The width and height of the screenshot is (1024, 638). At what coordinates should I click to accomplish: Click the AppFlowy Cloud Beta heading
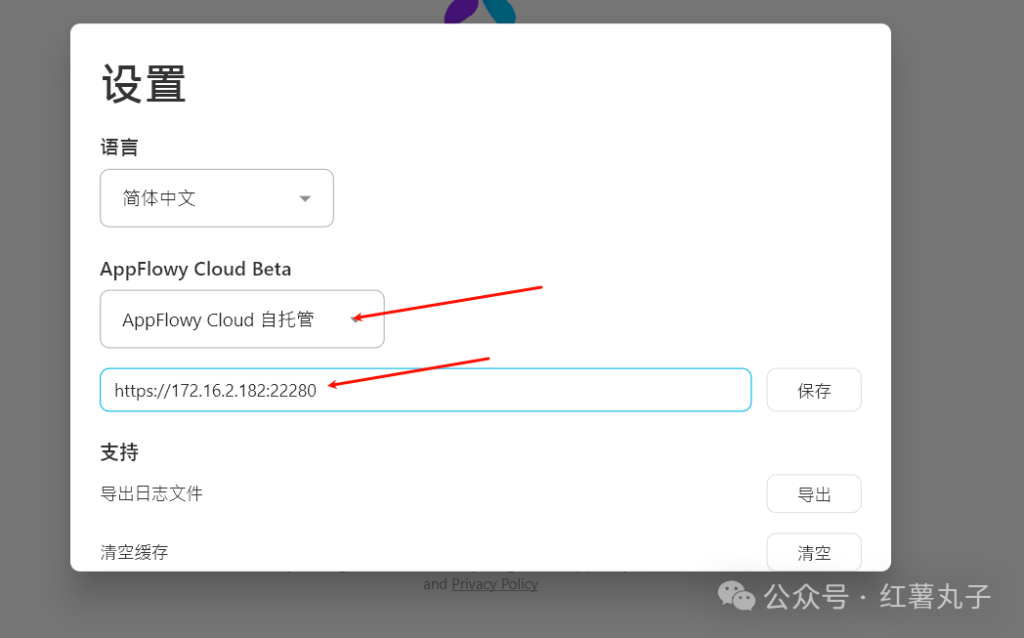[195, 268]
